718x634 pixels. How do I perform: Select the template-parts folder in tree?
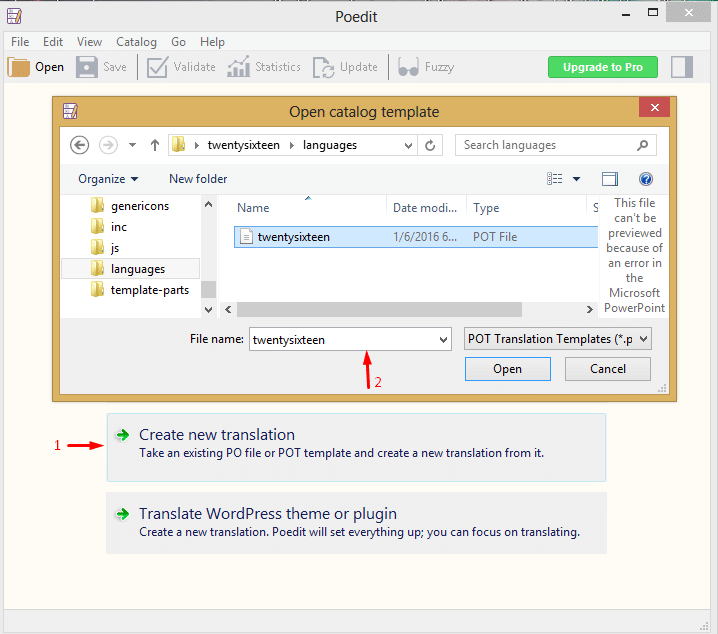pos(150,290)
